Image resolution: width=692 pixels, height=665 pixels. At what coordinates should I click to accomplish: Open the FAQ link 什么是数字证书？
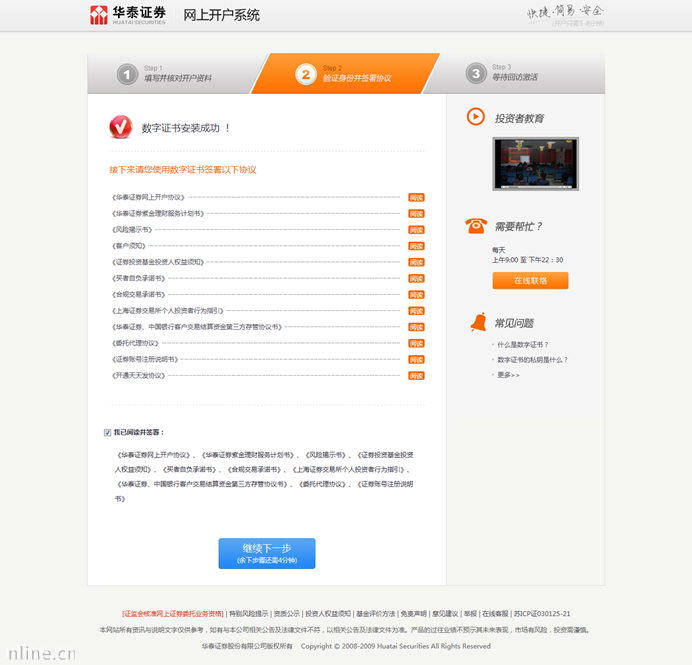coord(523,345)
